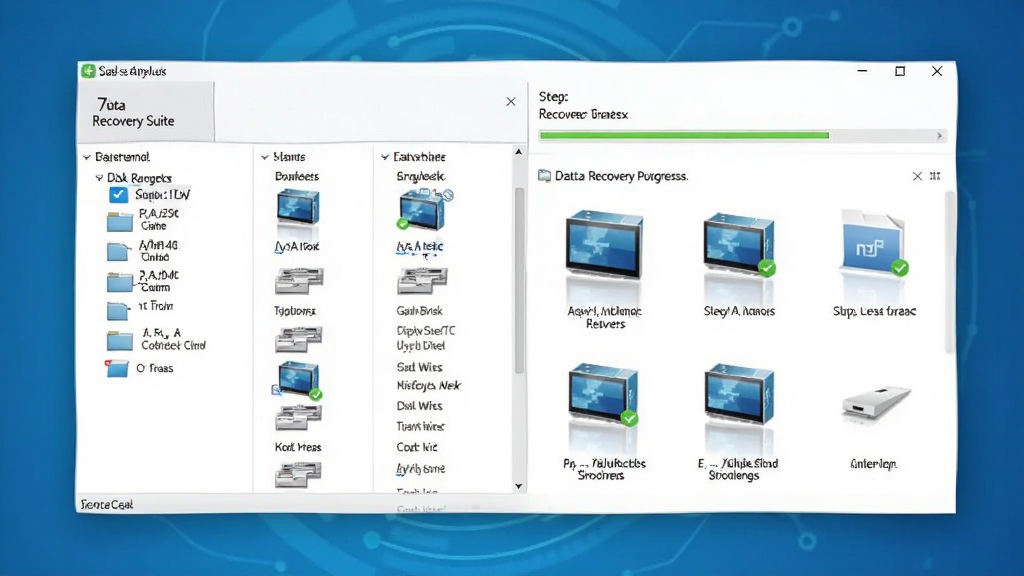Click the Recoverc Braesx step label
Screen dimensions: 1024x576
pyautogui.click(x=583, y=114)
